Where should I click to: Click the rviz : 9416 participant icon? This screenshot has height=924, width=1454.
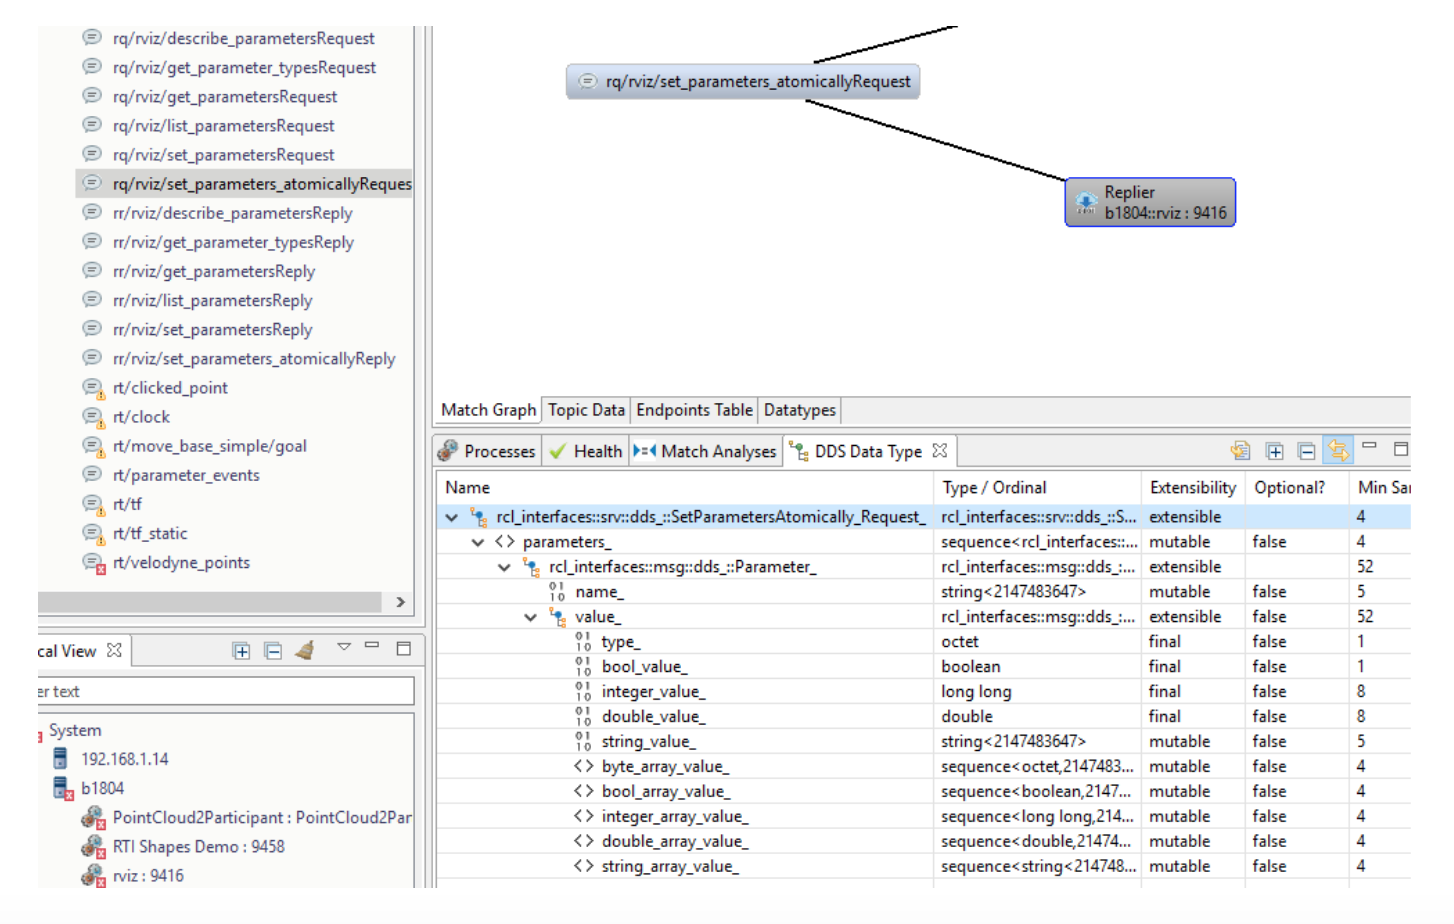click(x=92, y=876)
